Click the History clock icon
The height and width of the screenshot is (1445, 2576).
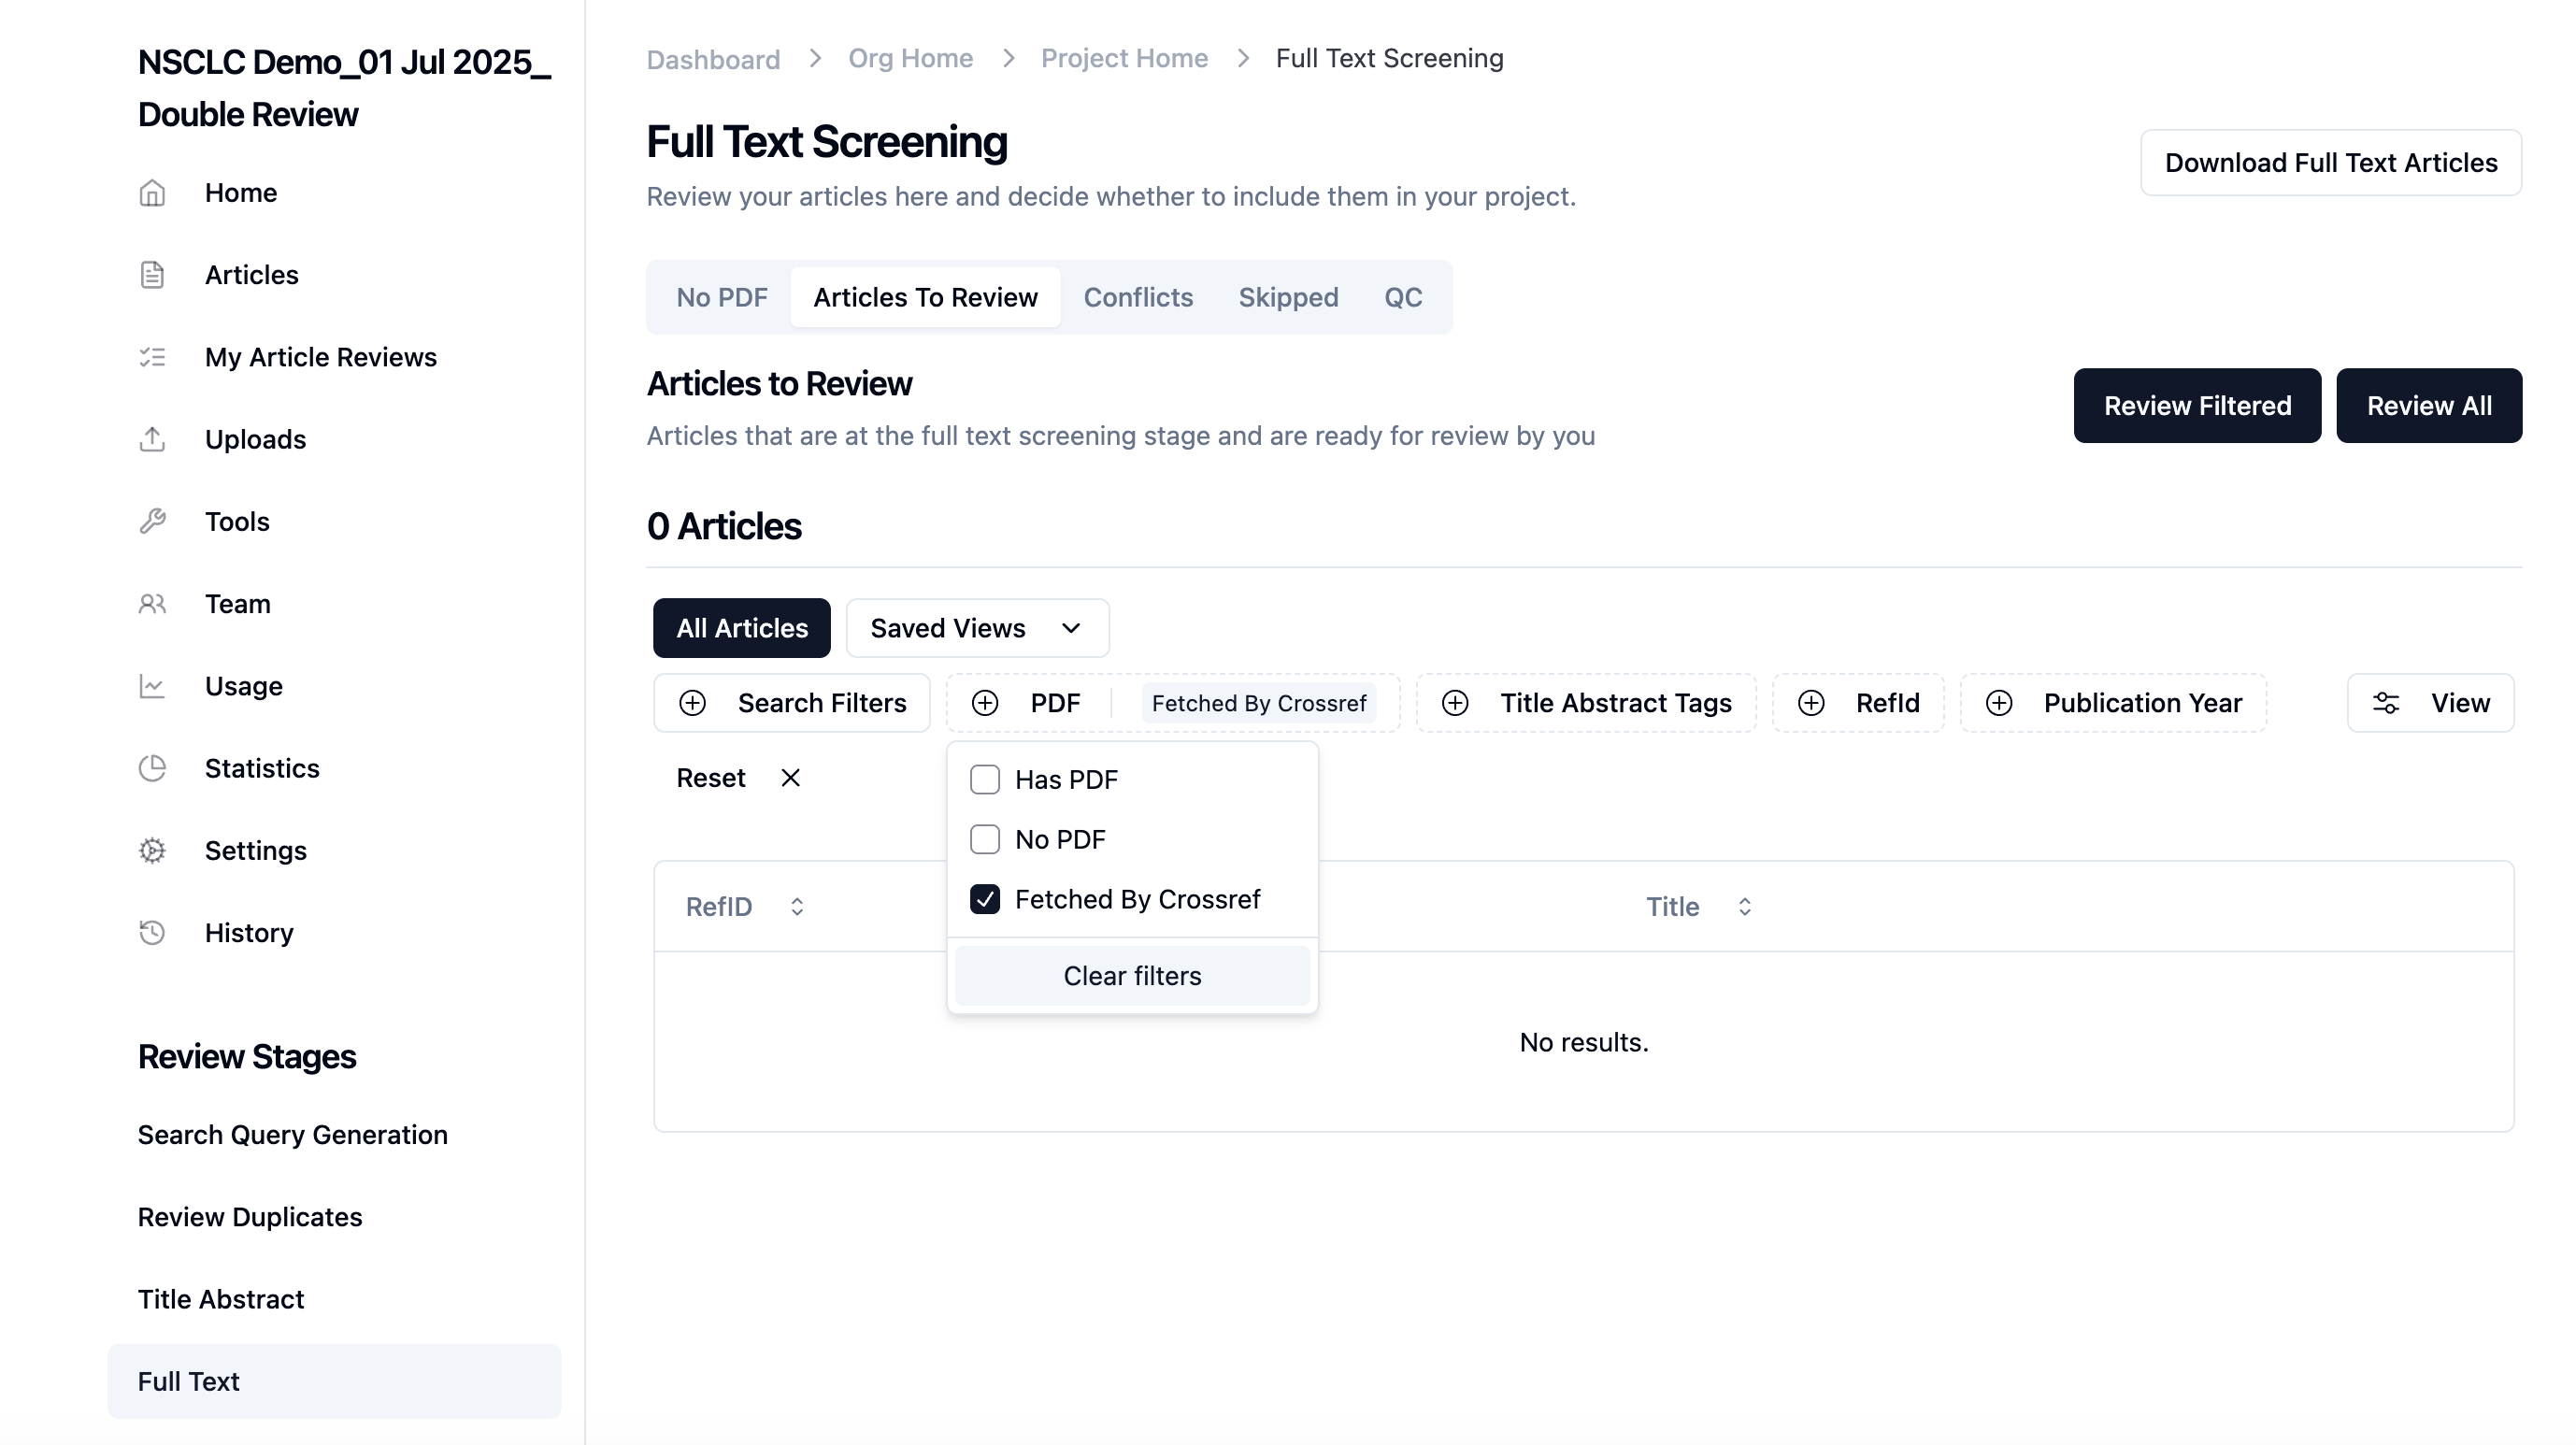[152, 932]
